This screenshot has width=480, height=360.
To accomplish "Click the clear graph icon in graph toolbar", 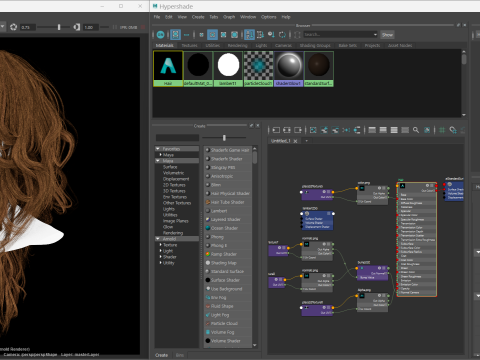I will [313, 130].
